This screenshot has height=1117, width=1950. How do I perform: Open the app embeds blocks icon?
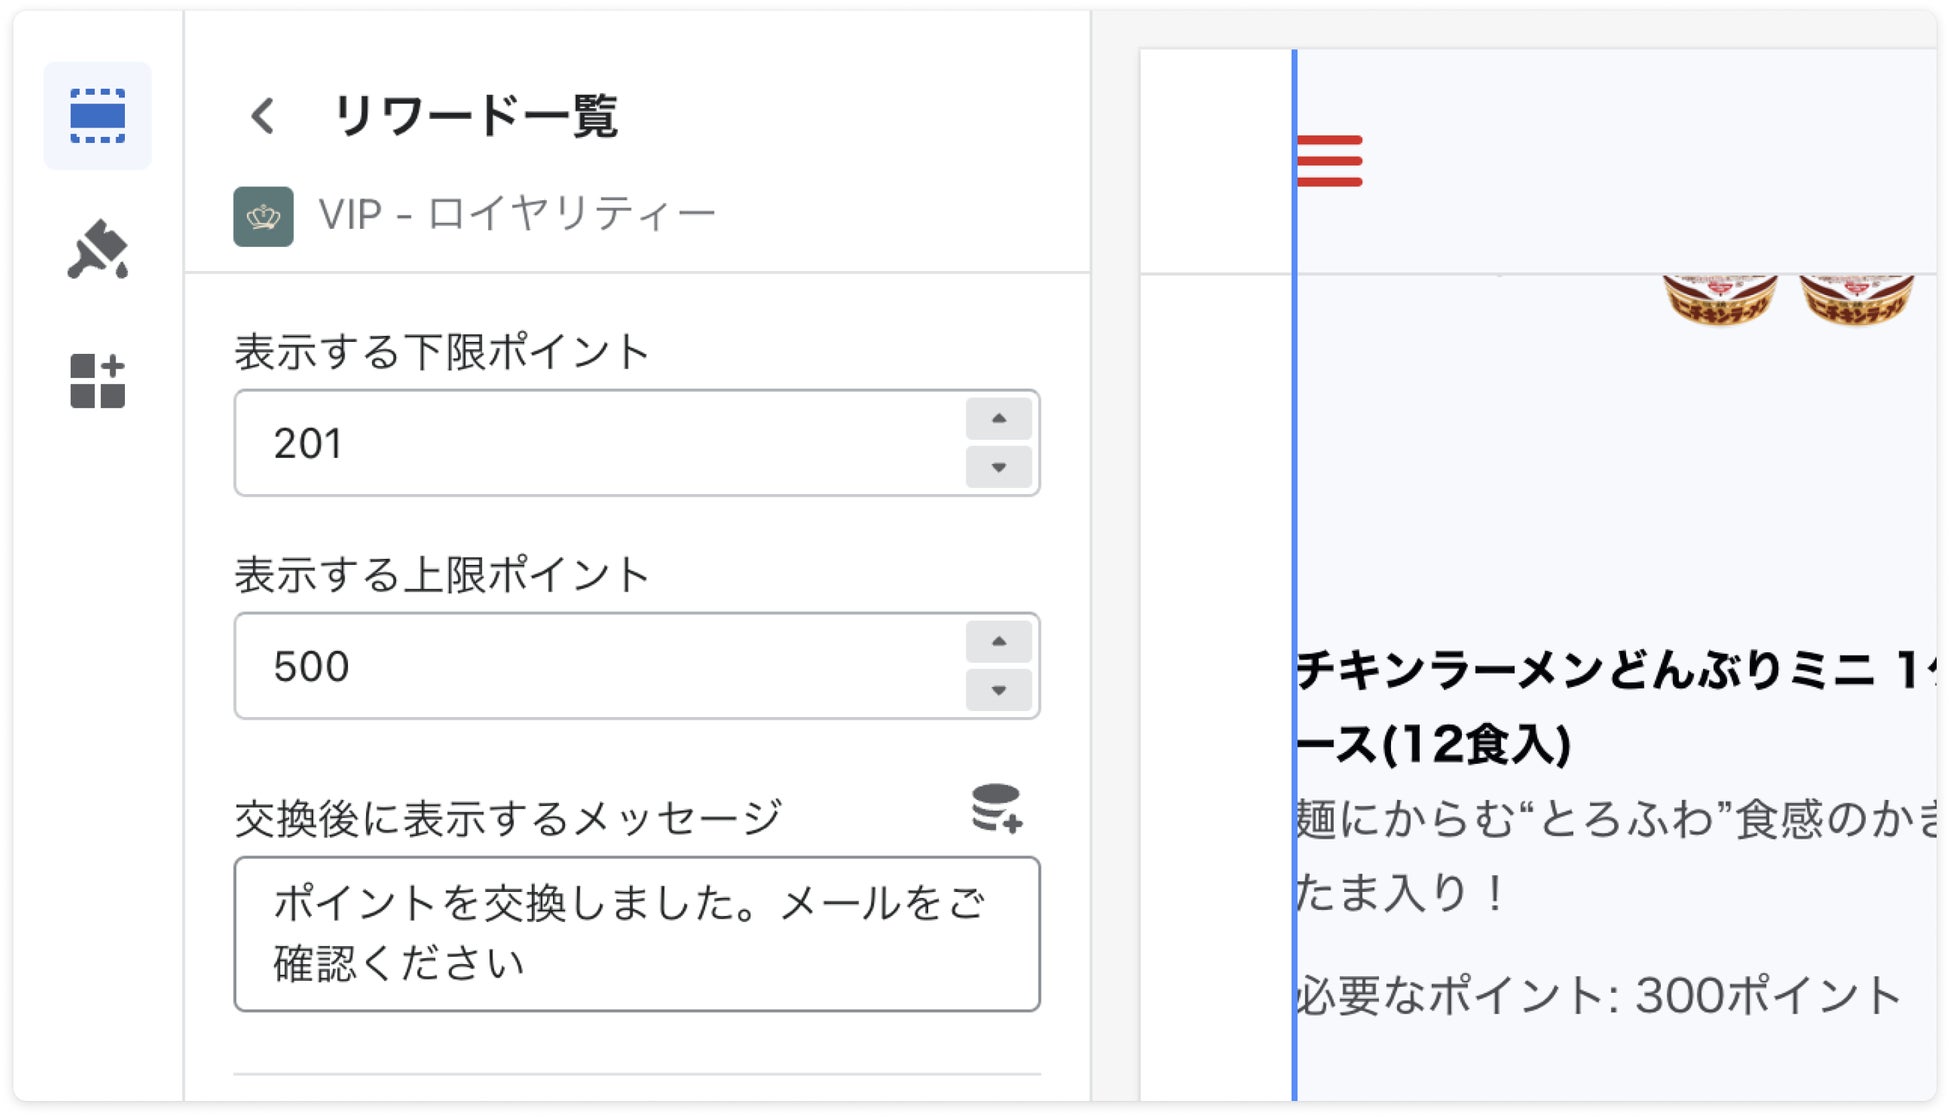click(x=97, y=381)
